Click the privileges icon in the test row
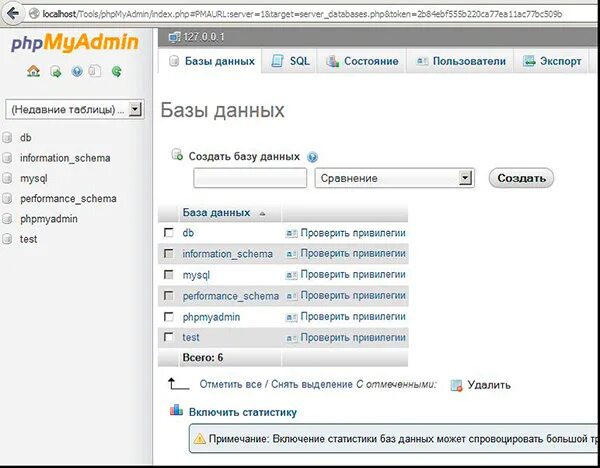Image resolution: width=600 pixels, height=468 pixels. coord(292,338)
